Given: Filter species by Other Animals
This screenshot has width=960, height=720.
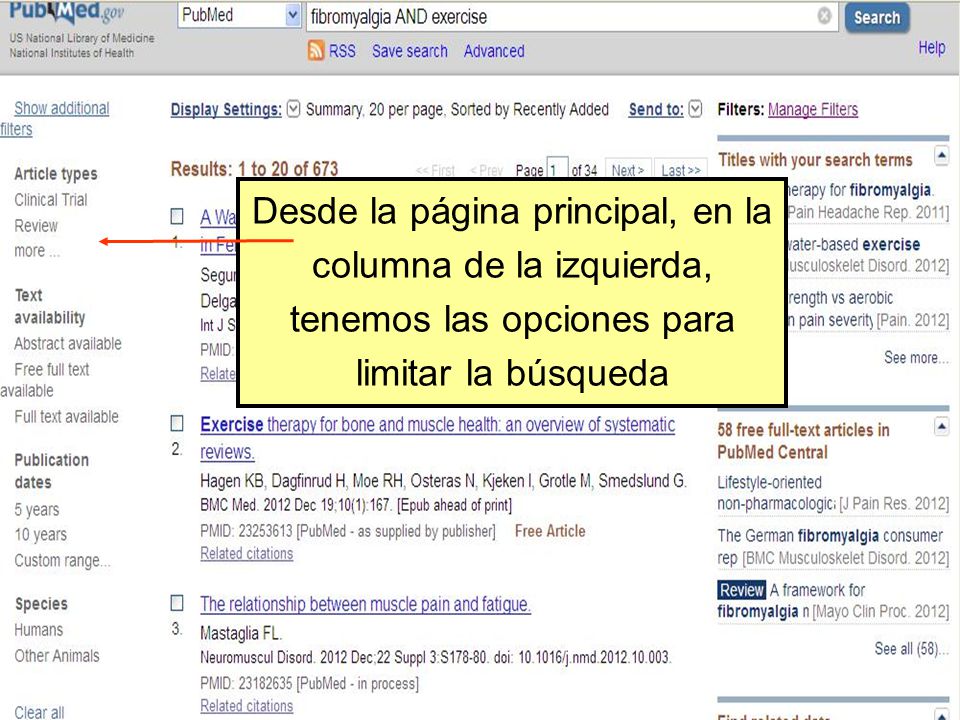Looking at the screenshot, I should point(57,656).
